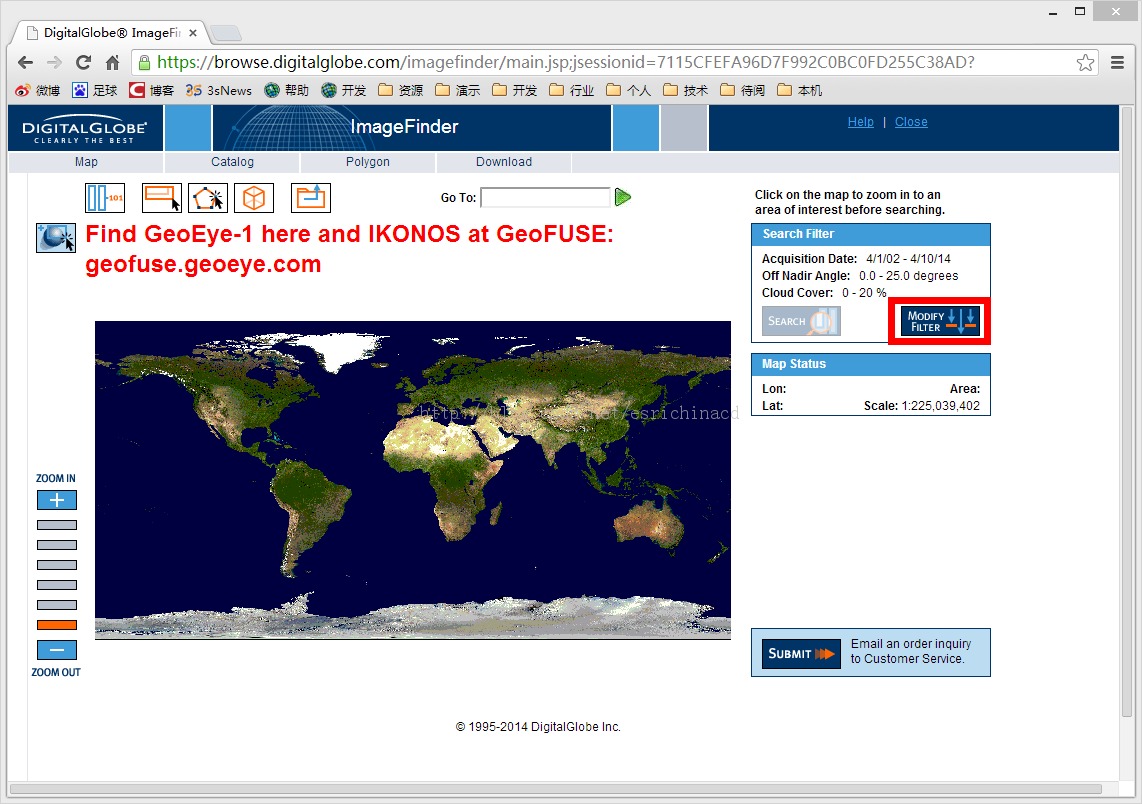Open the Polygon tab
This screenshot has width=1142, height=804.
point(368,162)
